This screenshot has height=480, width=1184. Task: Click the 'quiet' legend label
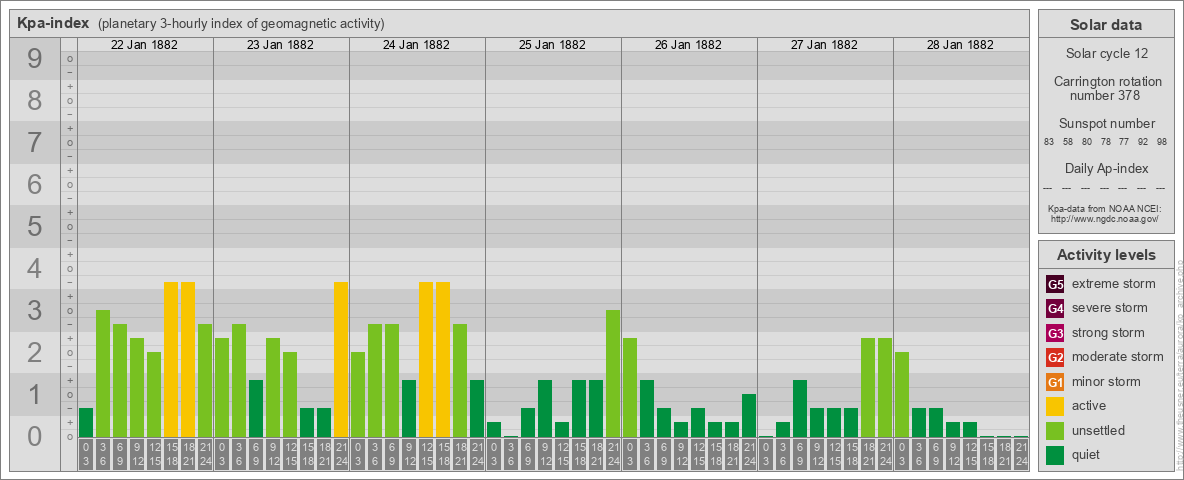click(x=1088, y=455)
